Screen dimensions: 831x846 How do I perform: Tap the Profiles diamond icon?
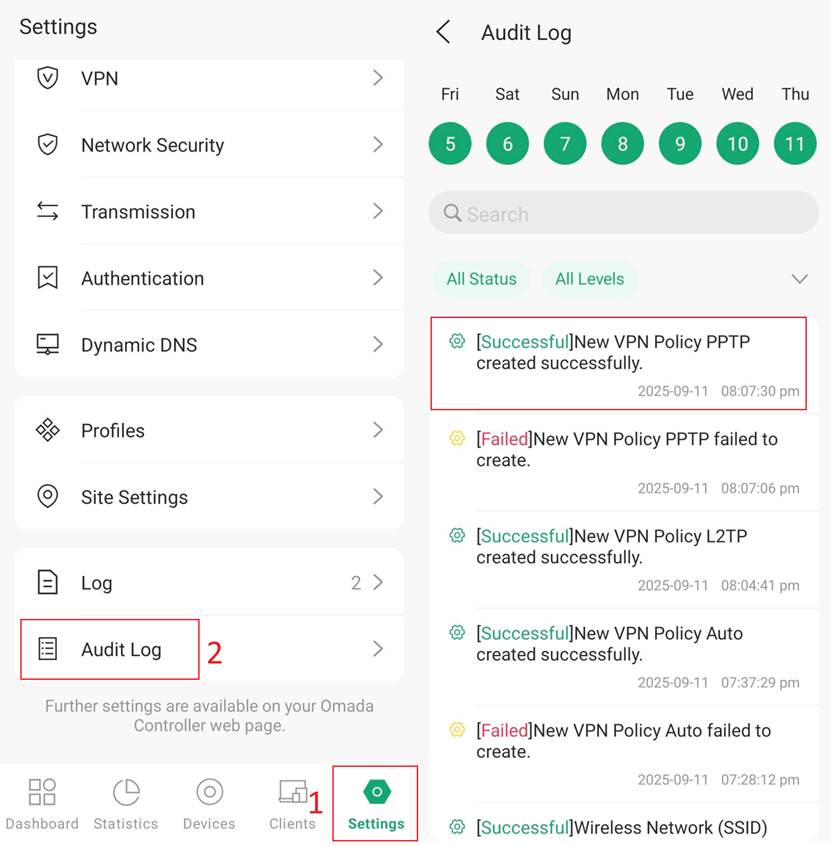[x=47, y=431]
